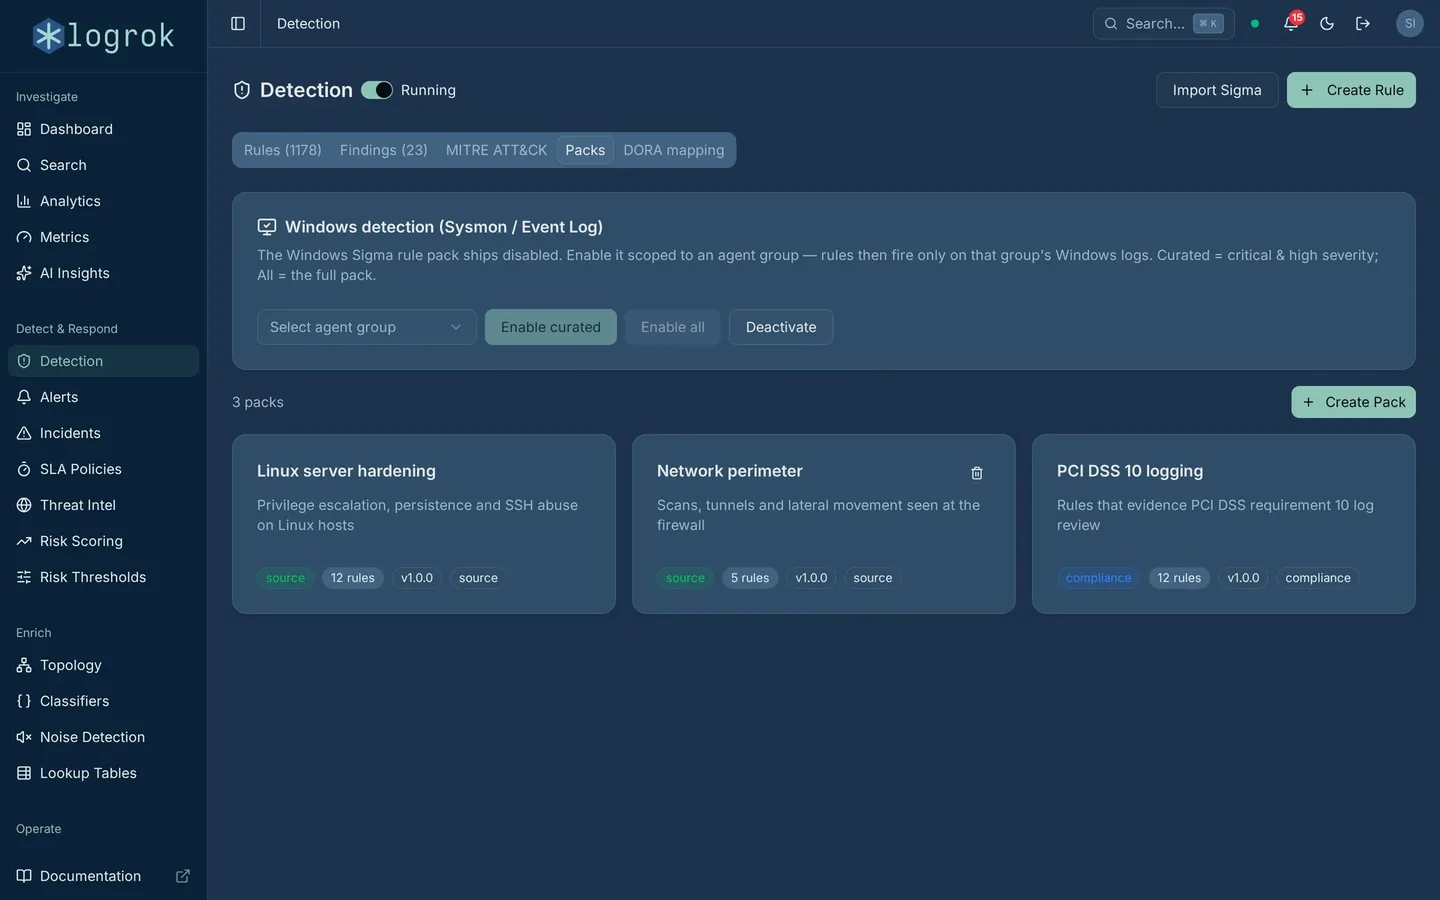This screenshot has width=1440, height=900.
Task: Open the PCI DSS 10 logging pack
Action: coord(1224,524)
